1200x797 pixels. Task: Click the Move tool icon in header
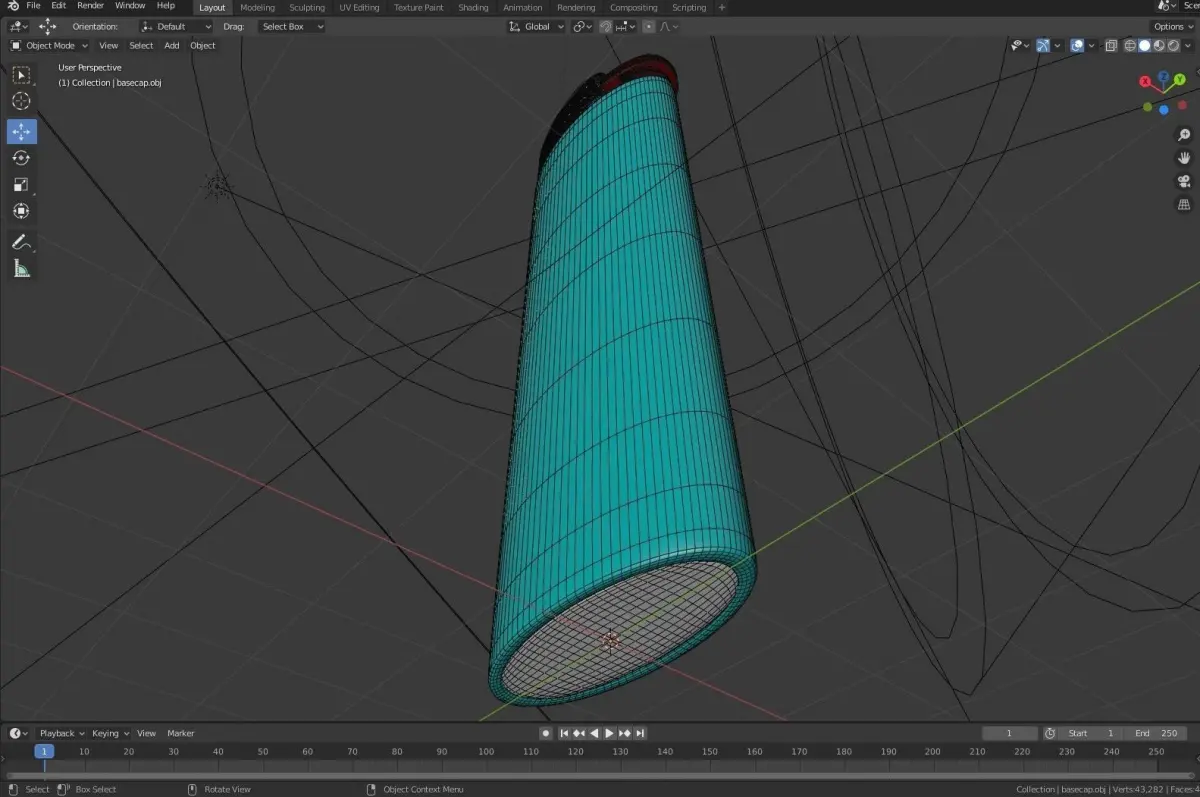(47, 27)
